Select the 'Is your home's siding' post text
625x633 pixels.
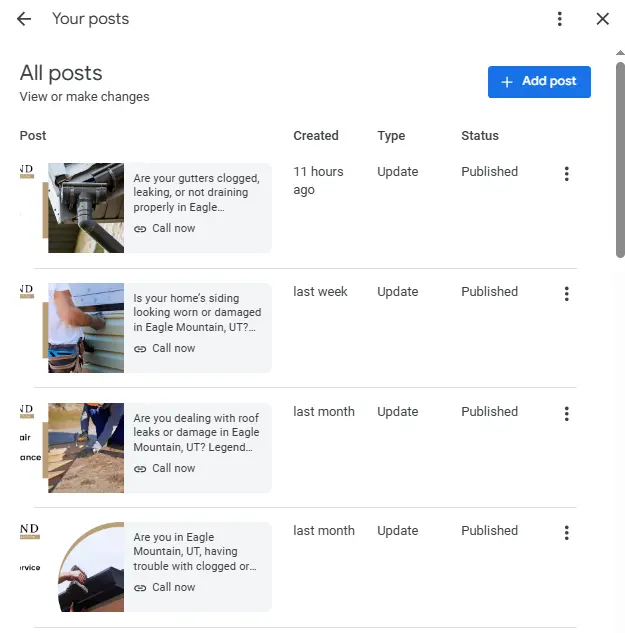tap(196, 313)
